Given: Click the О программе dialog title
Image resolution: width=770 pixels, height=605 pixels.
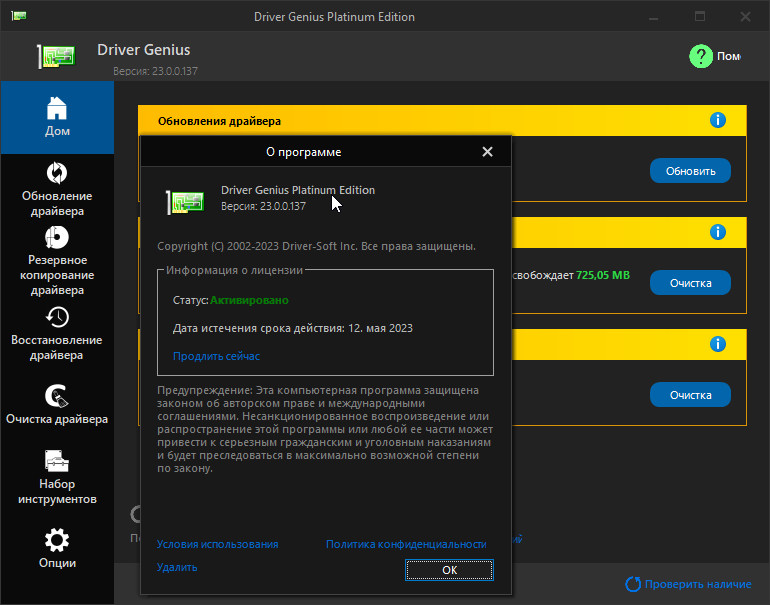Looking at the screenshot, I should coord(303,152).
